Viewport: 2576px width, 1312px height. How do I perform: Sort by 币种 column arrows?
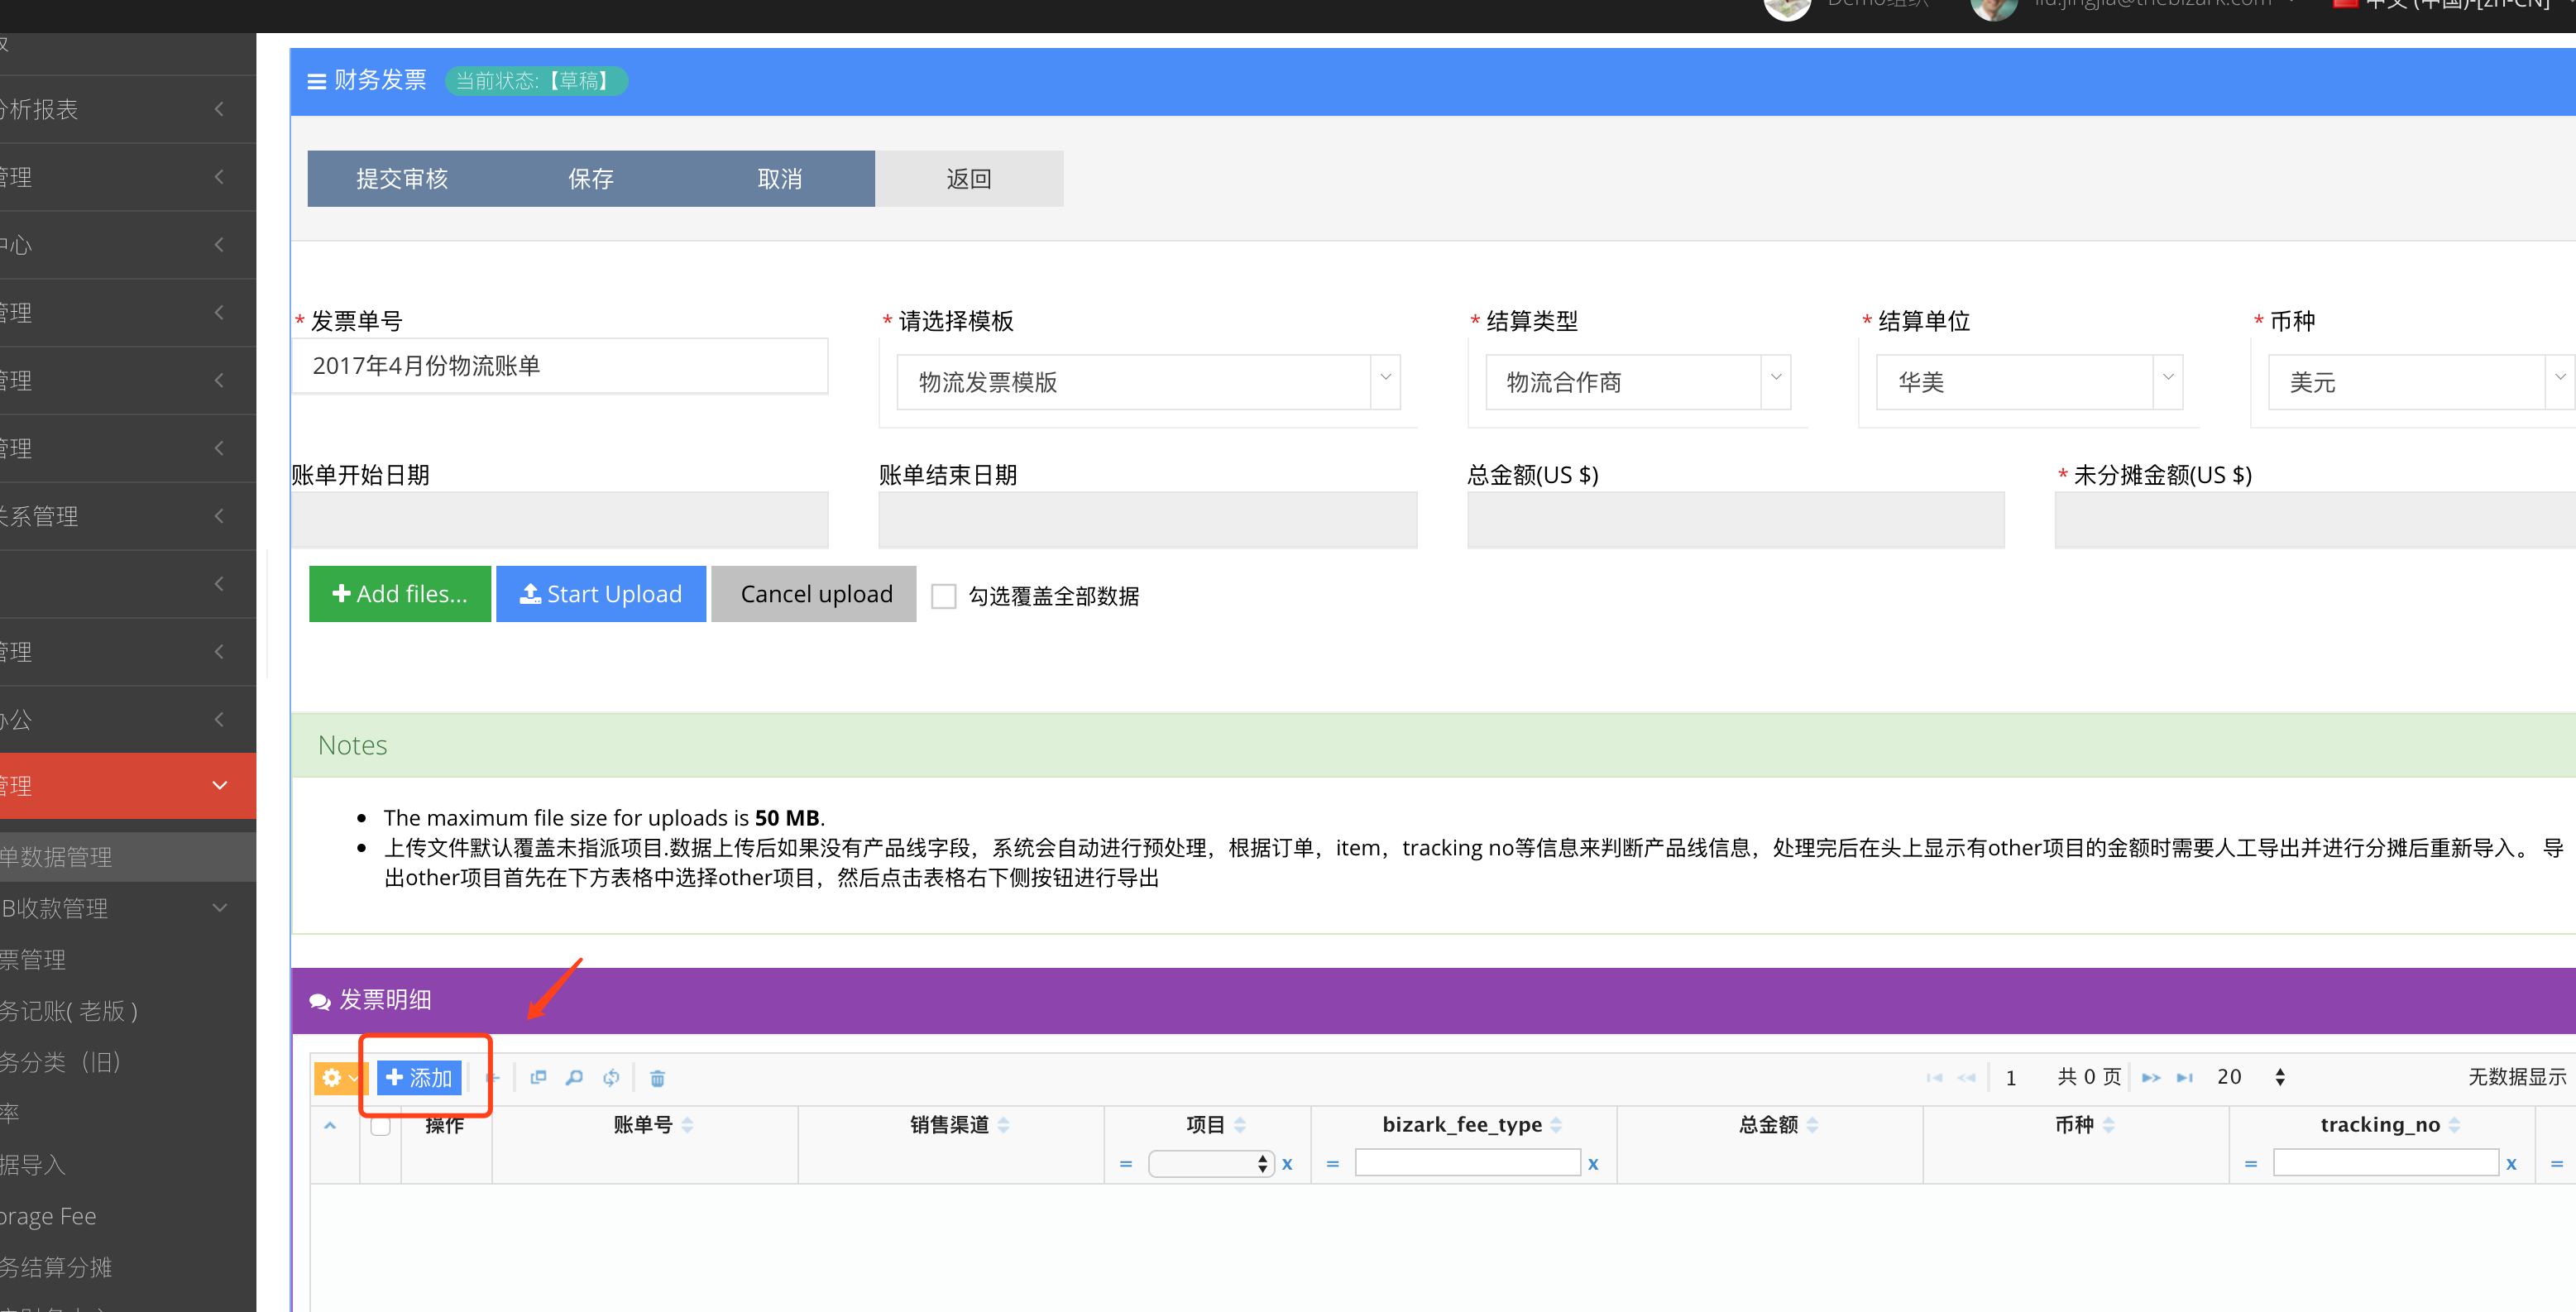[2108, 1125]
